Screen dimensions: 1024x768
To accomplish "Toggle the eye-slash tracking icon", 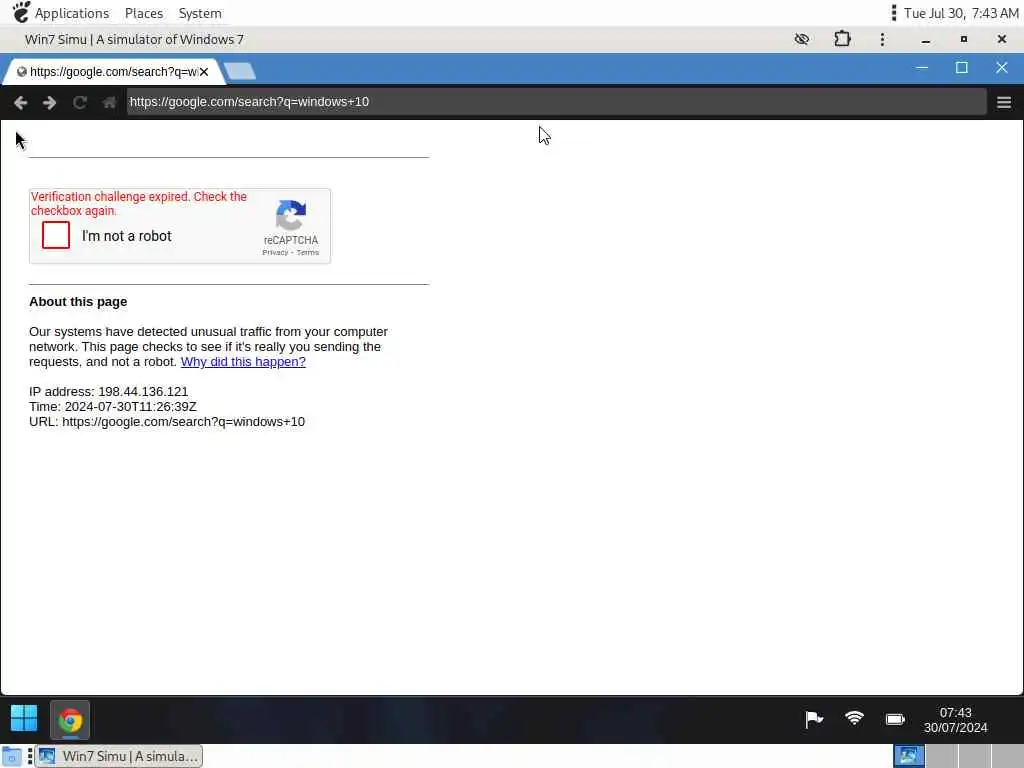I will tap(801, 39).
